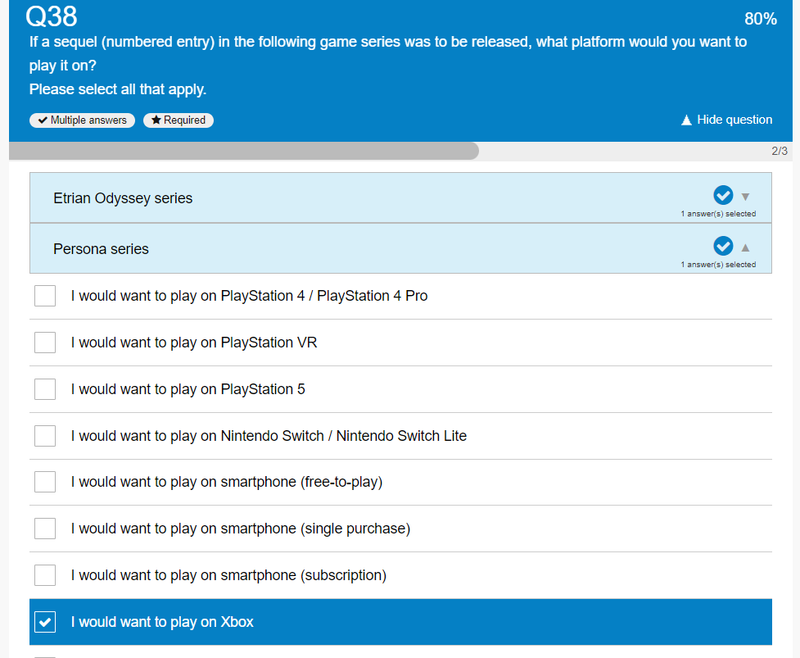Open the Etrian Odyssey series section header
Viewport: 800px width, 658px height.
click(x=401, y=198)
